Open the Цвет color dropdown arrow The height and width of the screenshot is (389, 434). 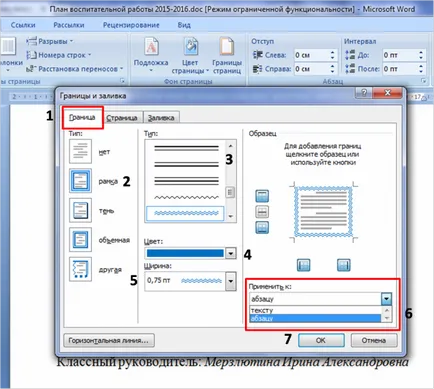coord(231,253)
